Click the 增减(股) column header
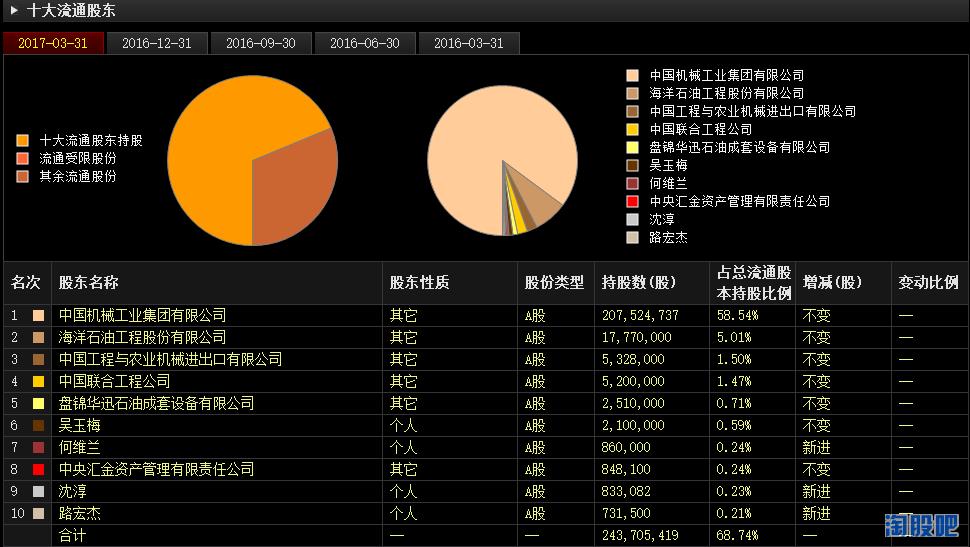 point(833,283)
